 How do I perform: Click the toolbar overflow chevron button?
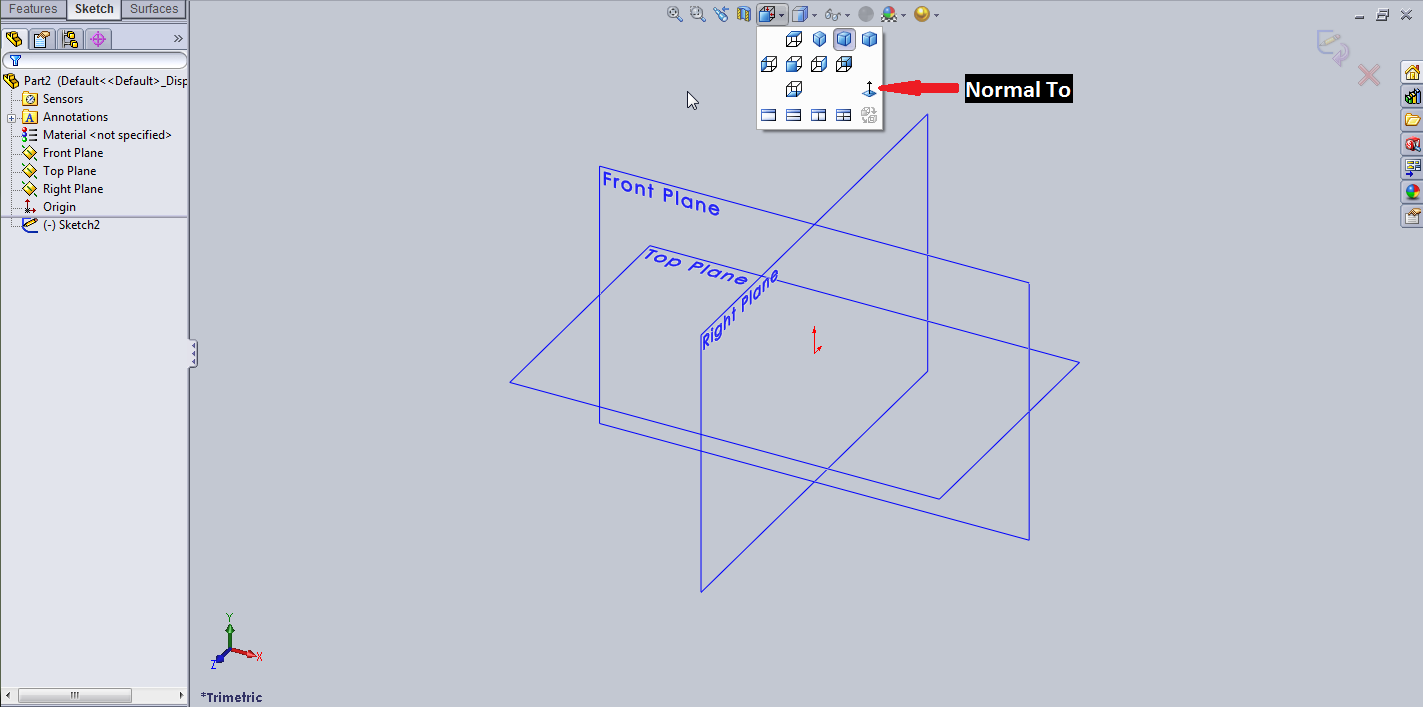coord(178,38)
